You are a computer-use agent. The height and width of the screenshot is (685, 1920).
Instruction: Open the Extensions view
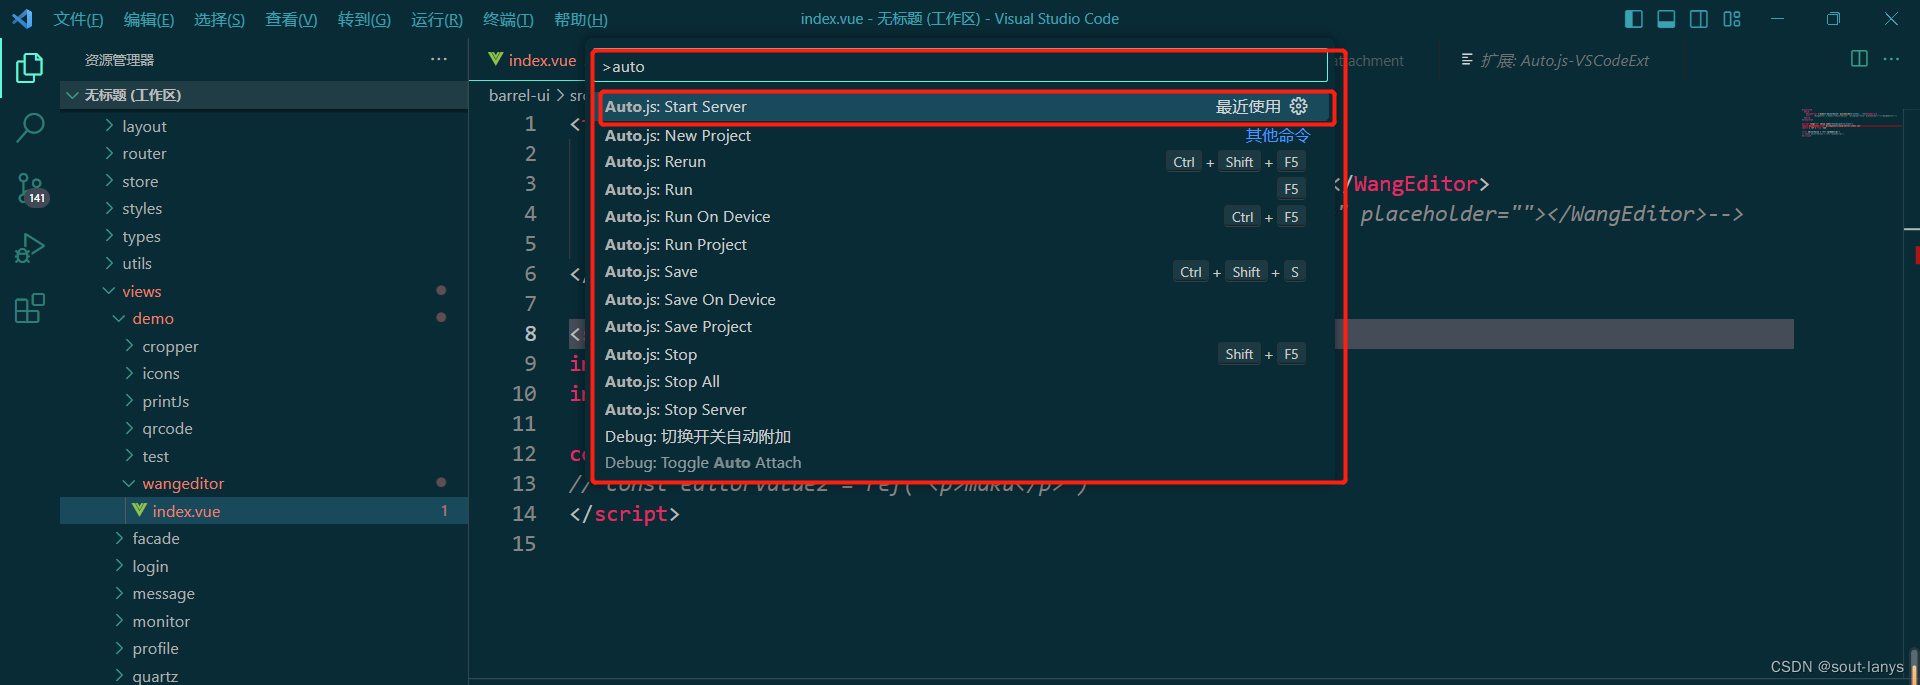coord(30,308)
